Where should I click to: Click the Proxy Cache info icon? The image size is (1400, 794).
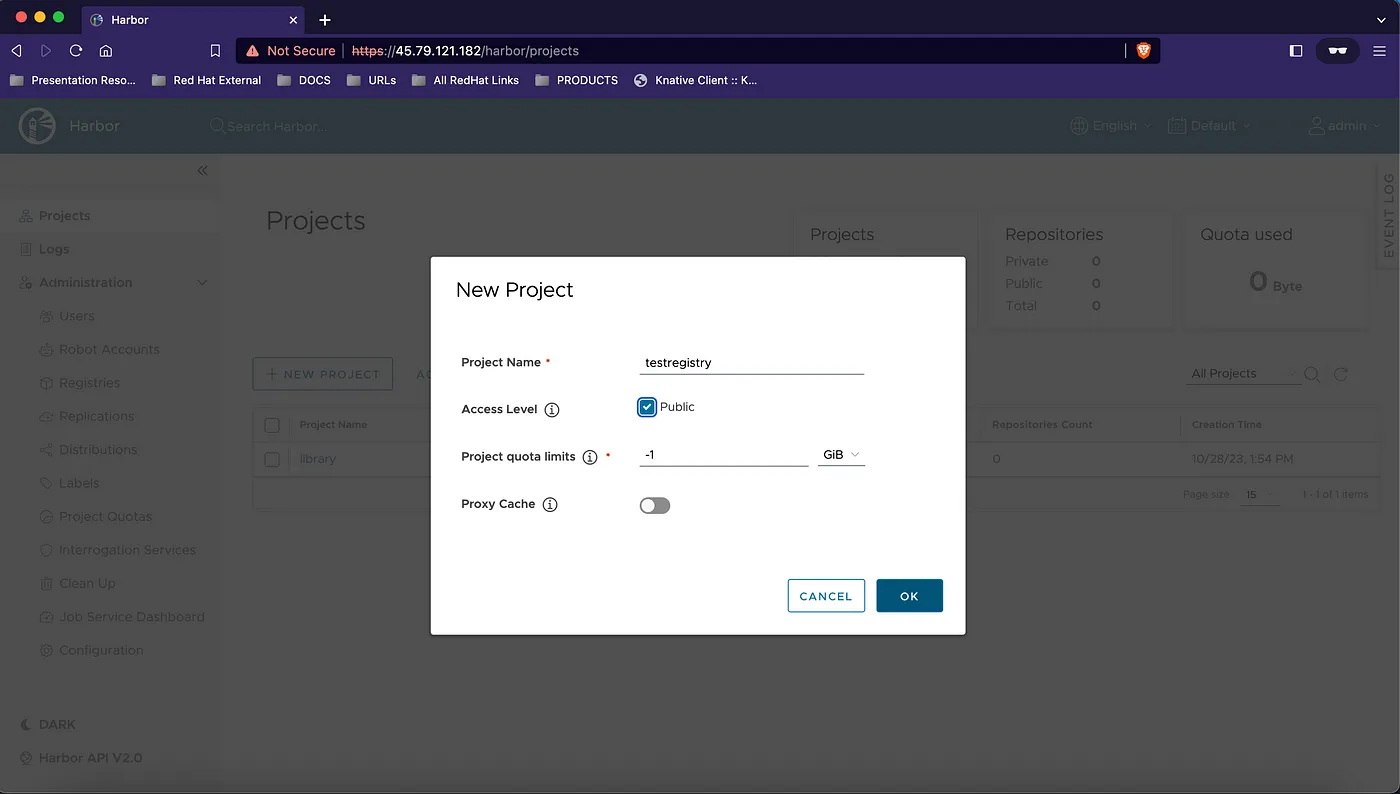click(550, 505)
